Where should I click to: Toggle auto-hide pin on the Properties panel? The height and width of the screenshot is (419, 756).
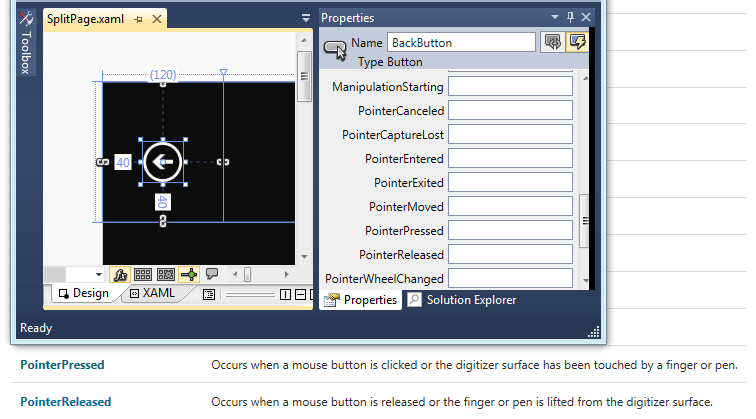point(570,17)
